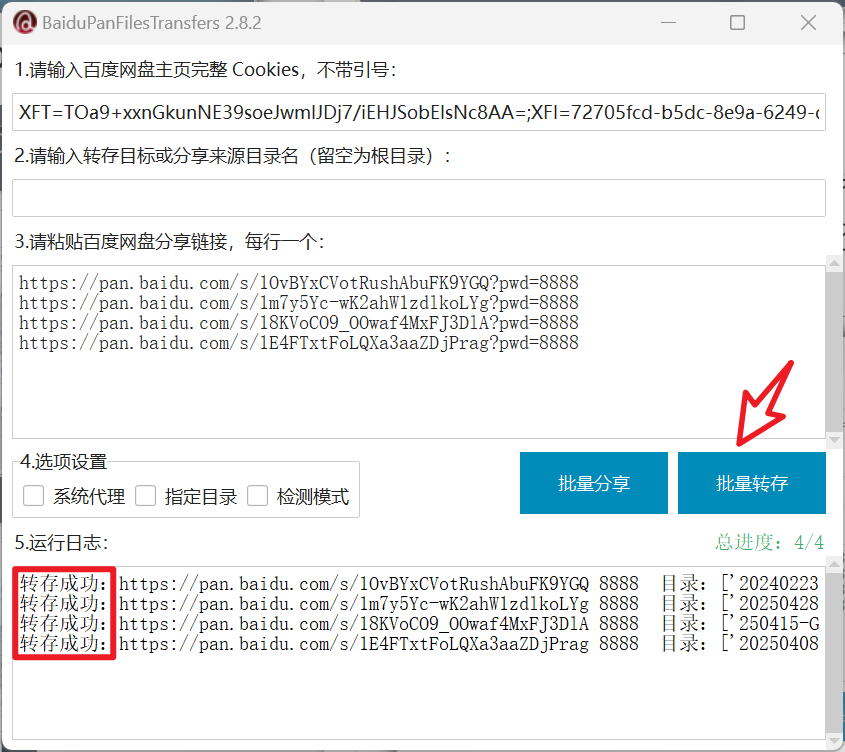Click the 总进度 4/4 progress indicator

pos(769,542)
